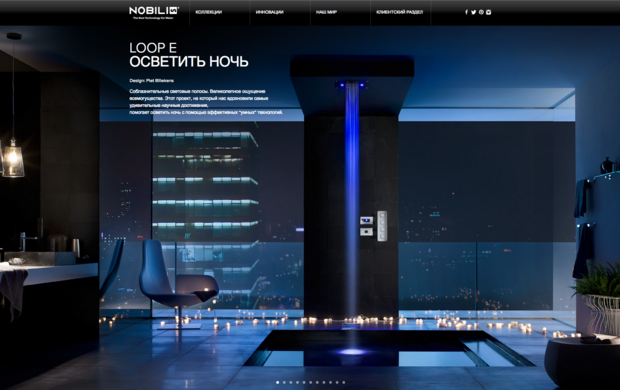Select the second-to-last slideshow dot
Image resolution: width=620 pixels, height=390 pixels.
337,382
